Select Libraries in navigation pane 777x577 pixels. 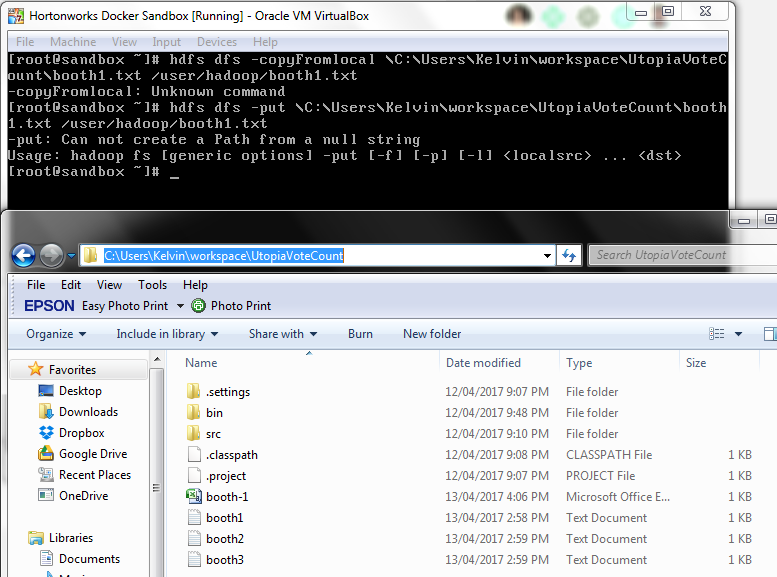71,538
